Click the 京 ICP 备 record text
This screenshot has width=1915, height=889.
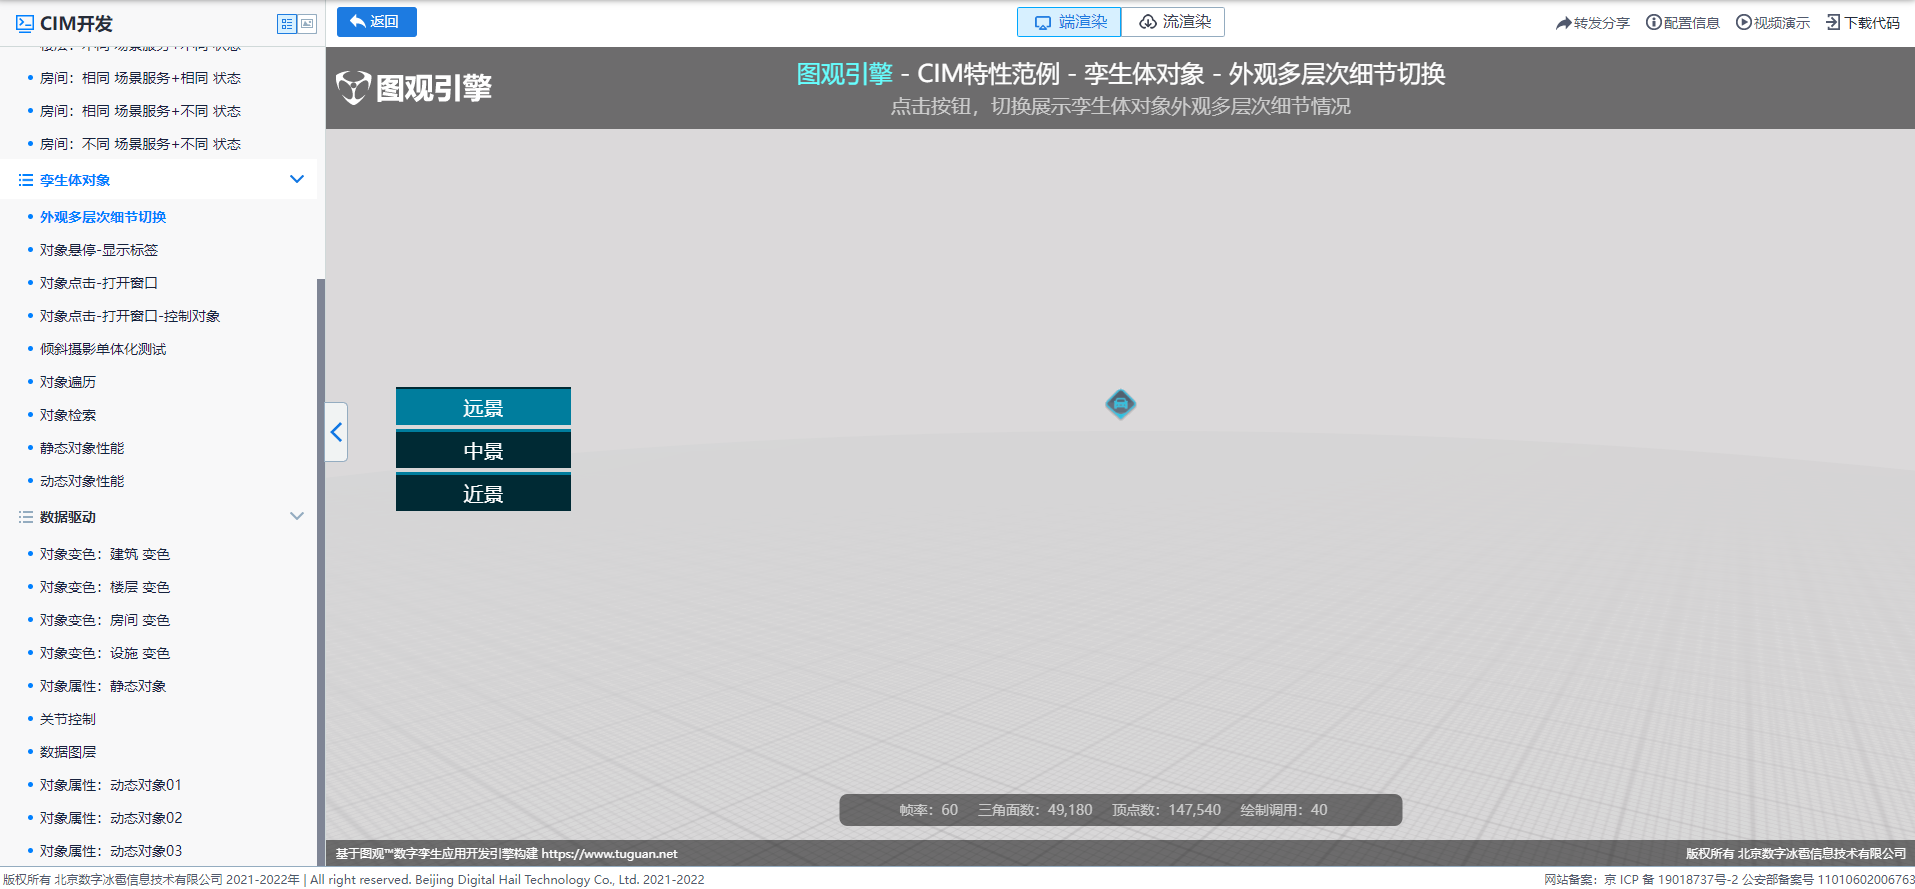pos(1672,880)
